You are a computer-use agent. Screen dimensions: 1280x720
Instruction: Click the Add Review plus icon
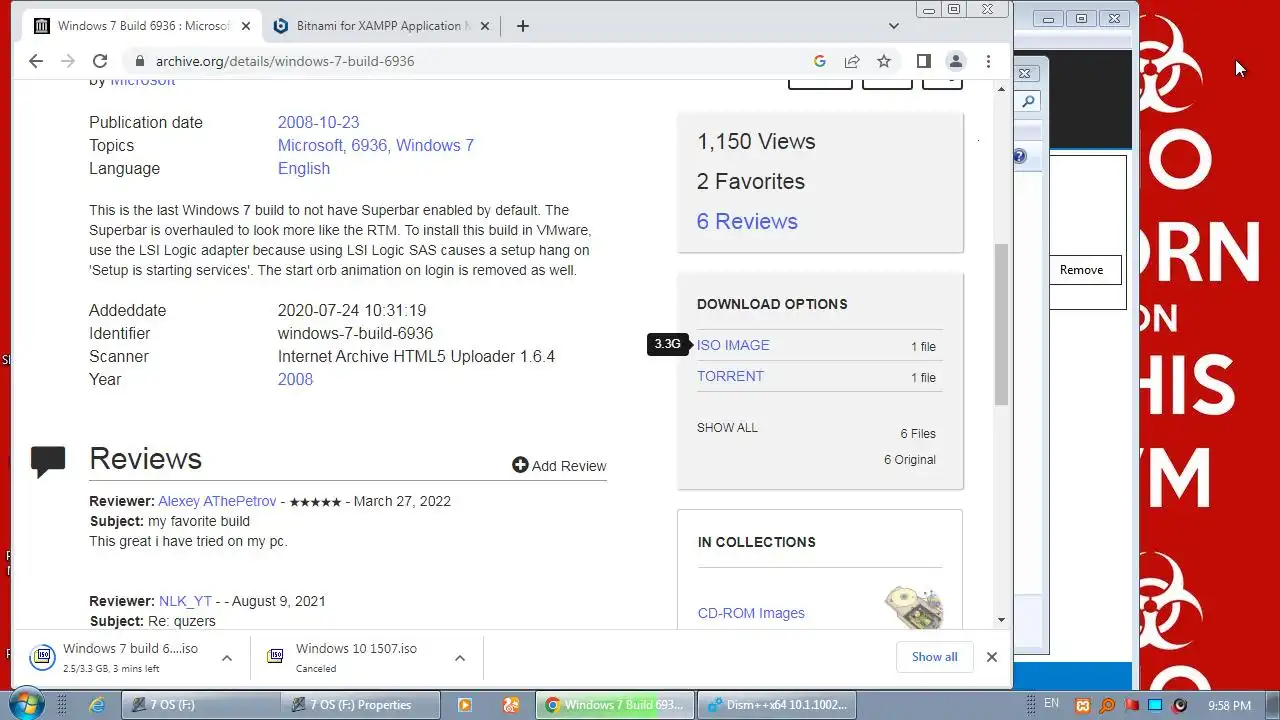520,465
